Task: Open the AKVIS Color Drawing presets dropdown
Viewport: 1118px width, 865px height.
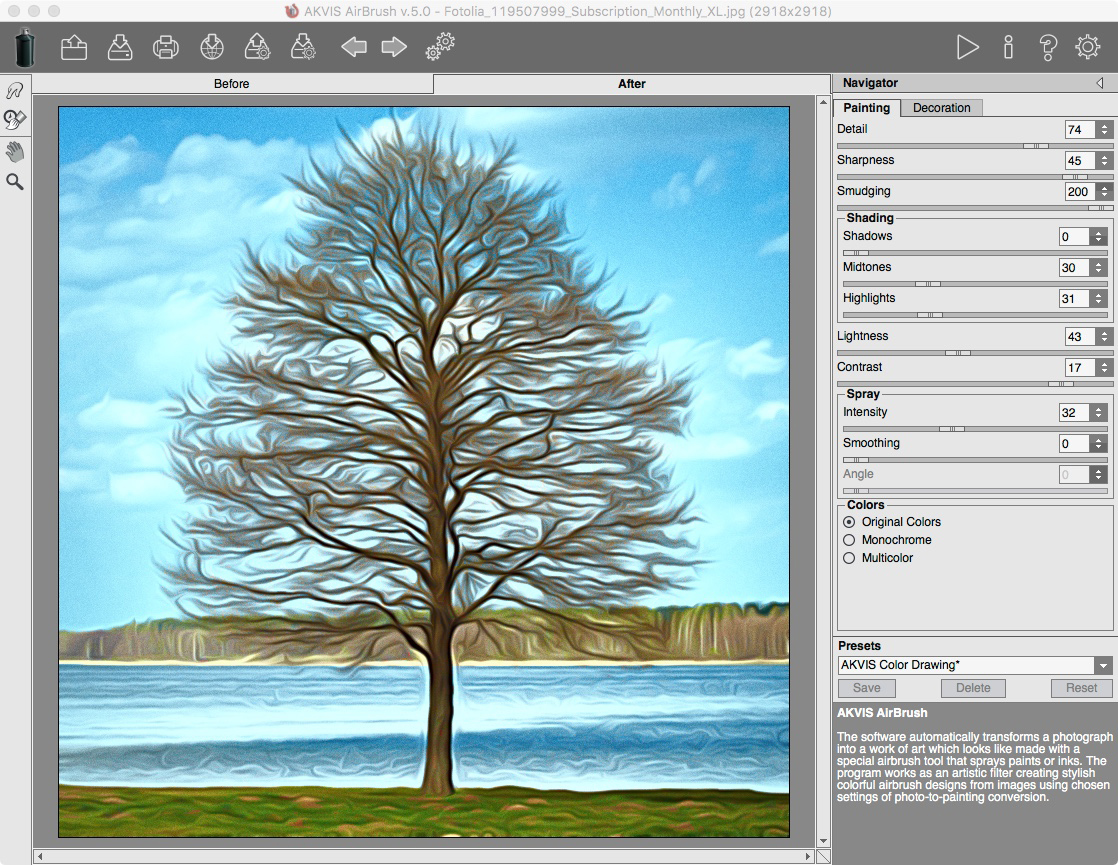Action: coord(1103,666)
